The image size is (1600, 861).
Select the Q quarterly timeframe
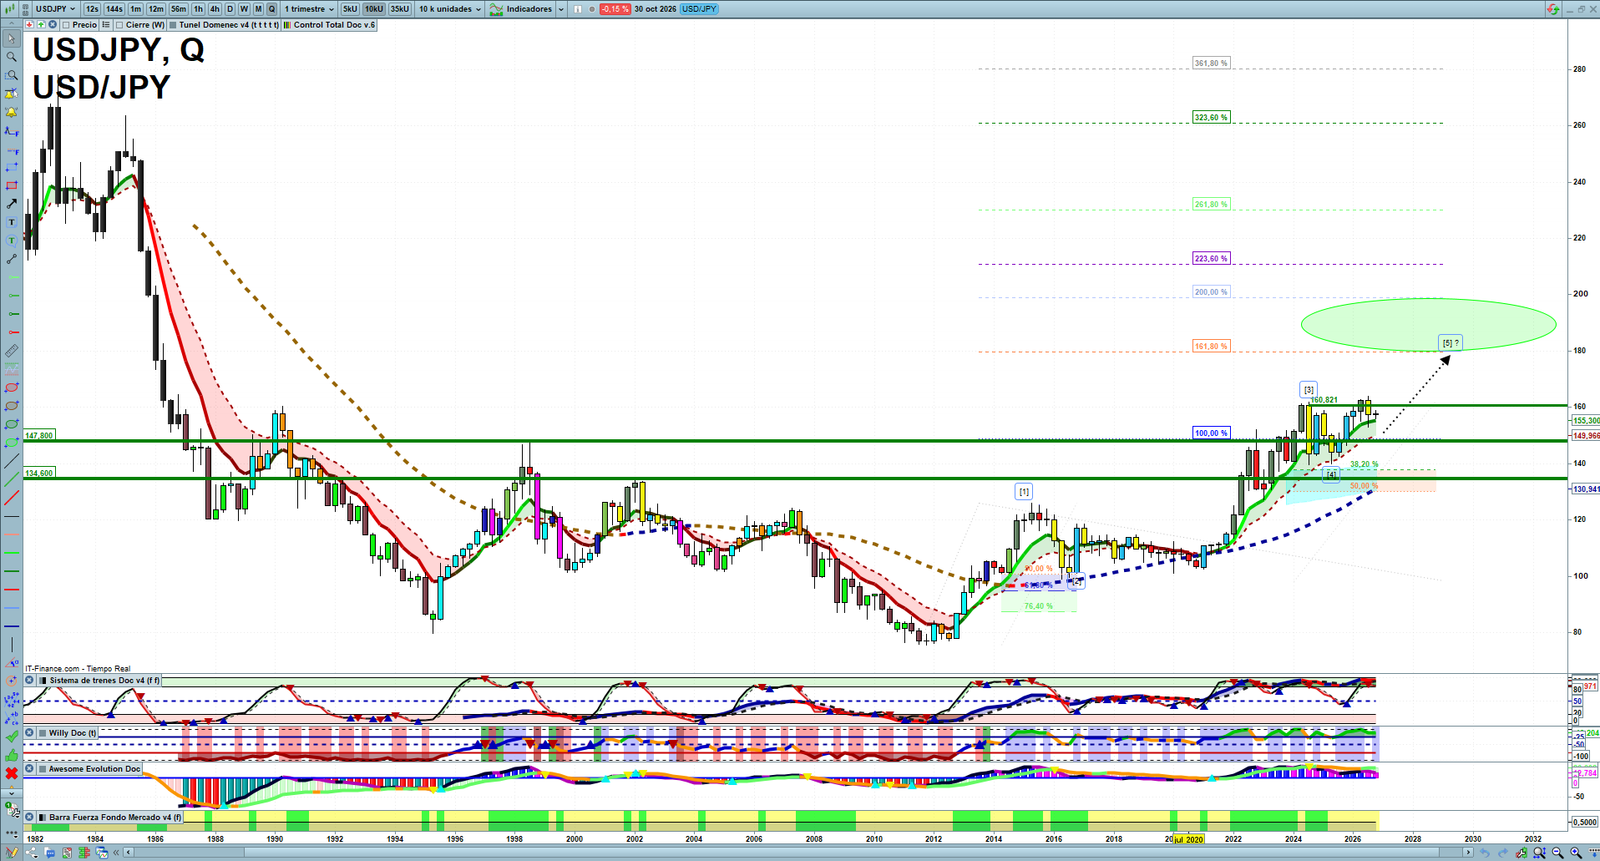271,9
